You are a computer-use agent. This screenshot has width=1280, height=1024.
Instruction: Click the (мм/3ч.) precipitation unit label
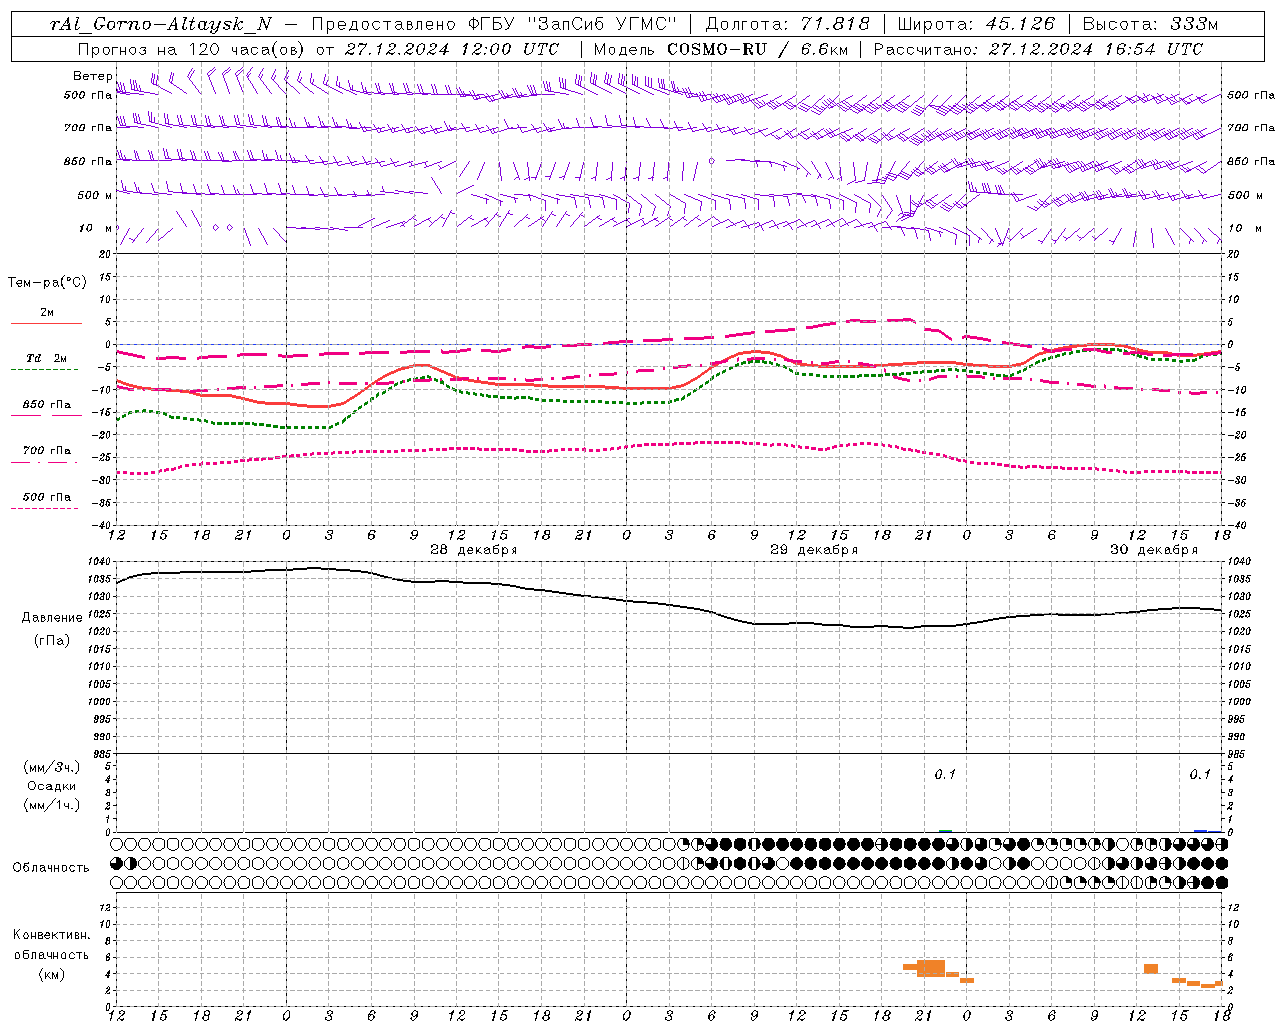[52, 768]
